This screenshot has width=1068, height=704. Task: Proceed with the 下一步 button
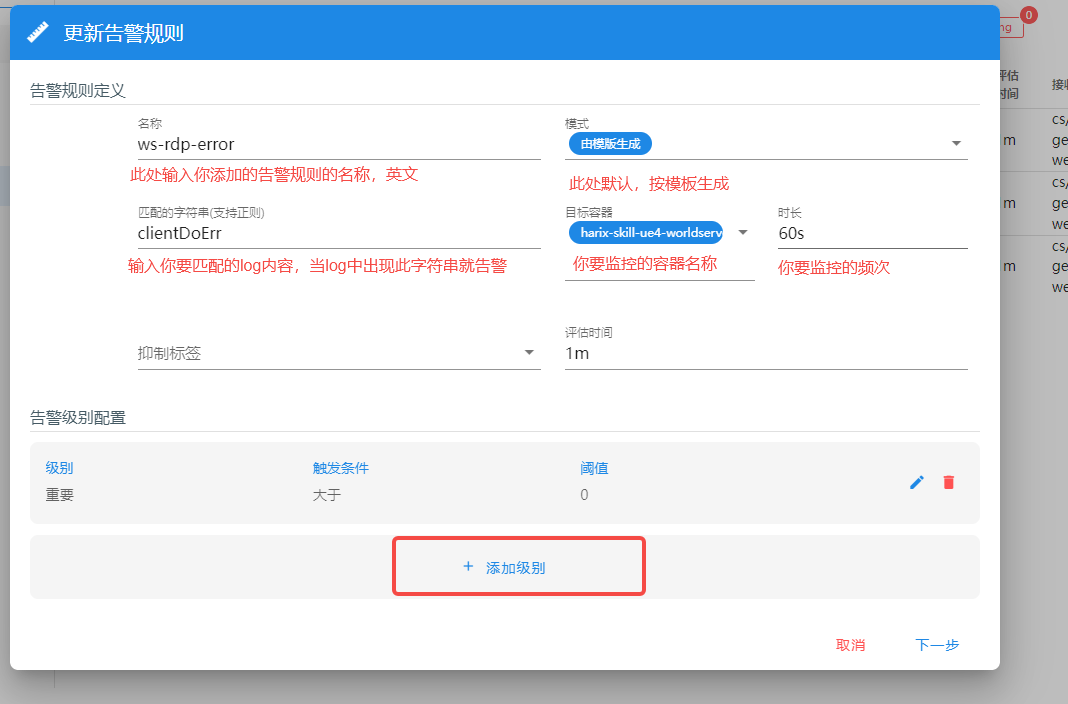(937, 645)
